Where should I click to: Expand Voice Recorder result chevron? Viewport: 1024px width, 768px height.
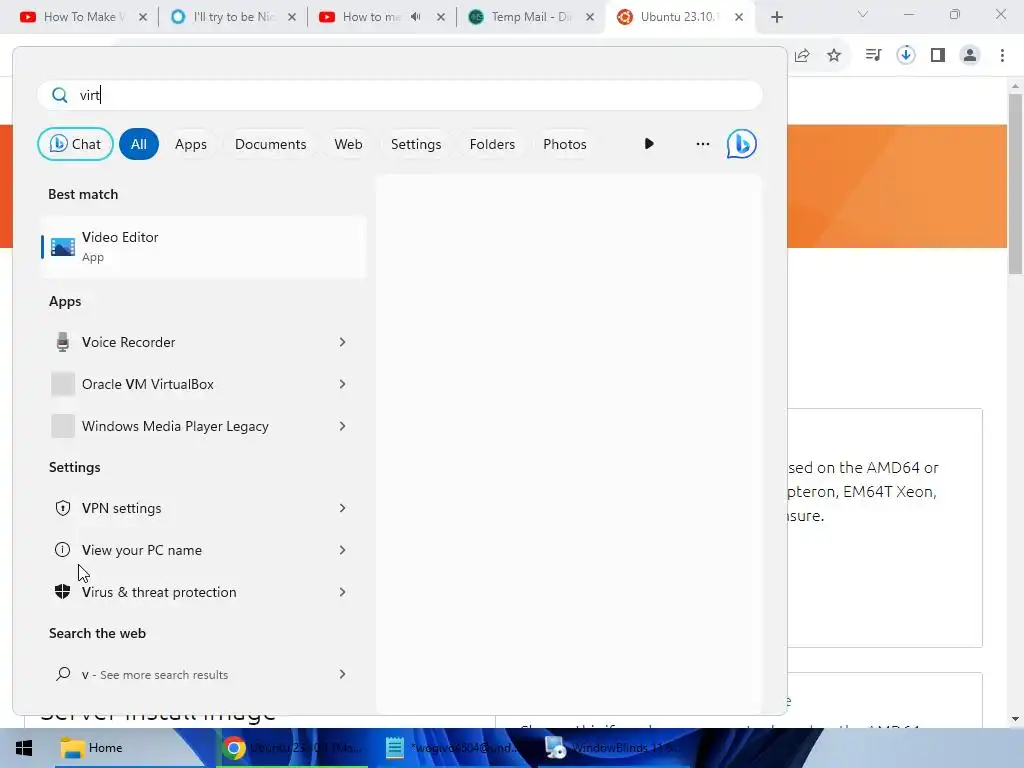[x=342, y=342]
